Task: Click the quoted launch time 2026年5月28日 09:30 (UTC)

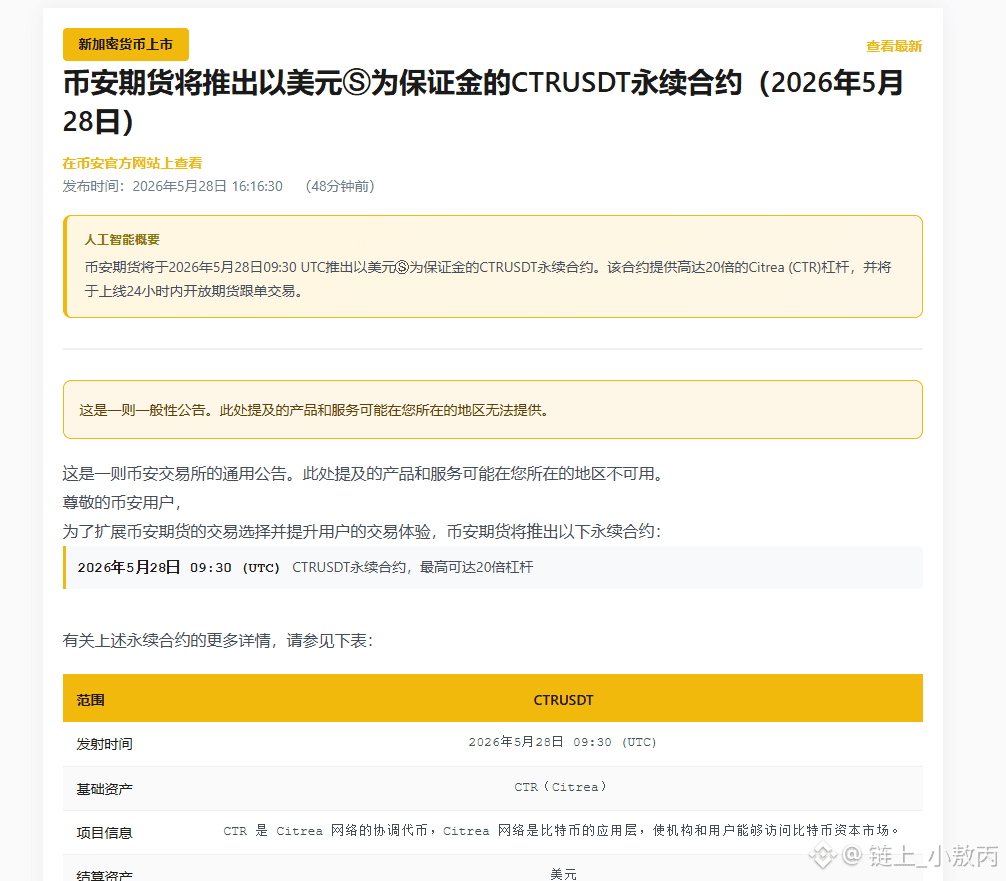Action: coord(178,567)
